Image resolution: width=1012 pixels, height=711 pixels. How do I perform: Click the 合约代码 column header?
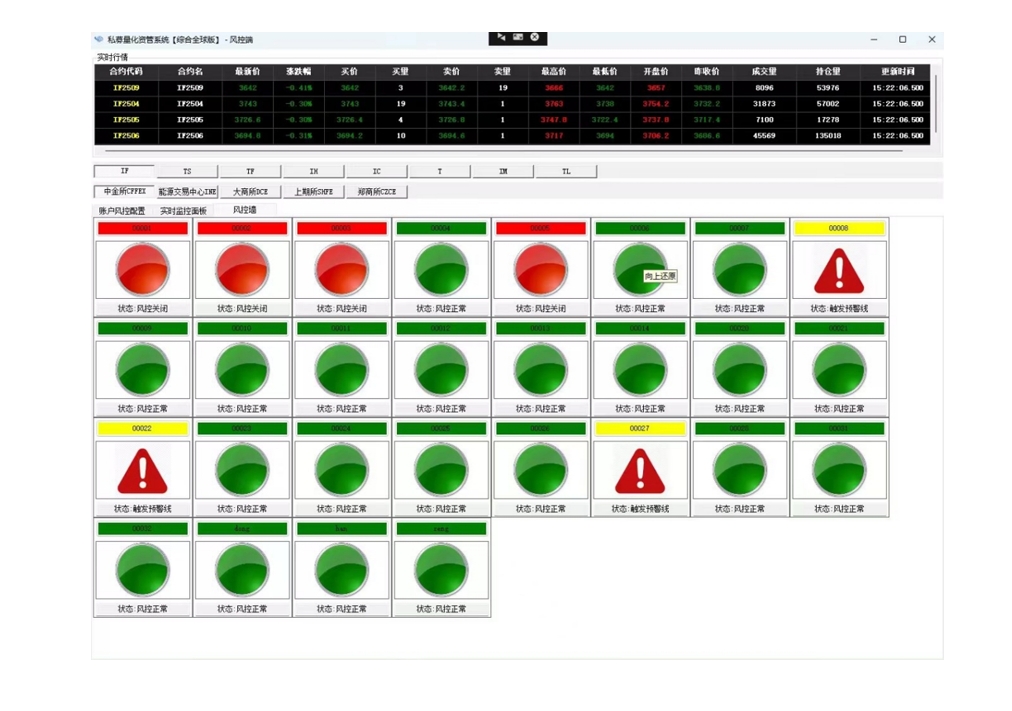coord(126,72)
